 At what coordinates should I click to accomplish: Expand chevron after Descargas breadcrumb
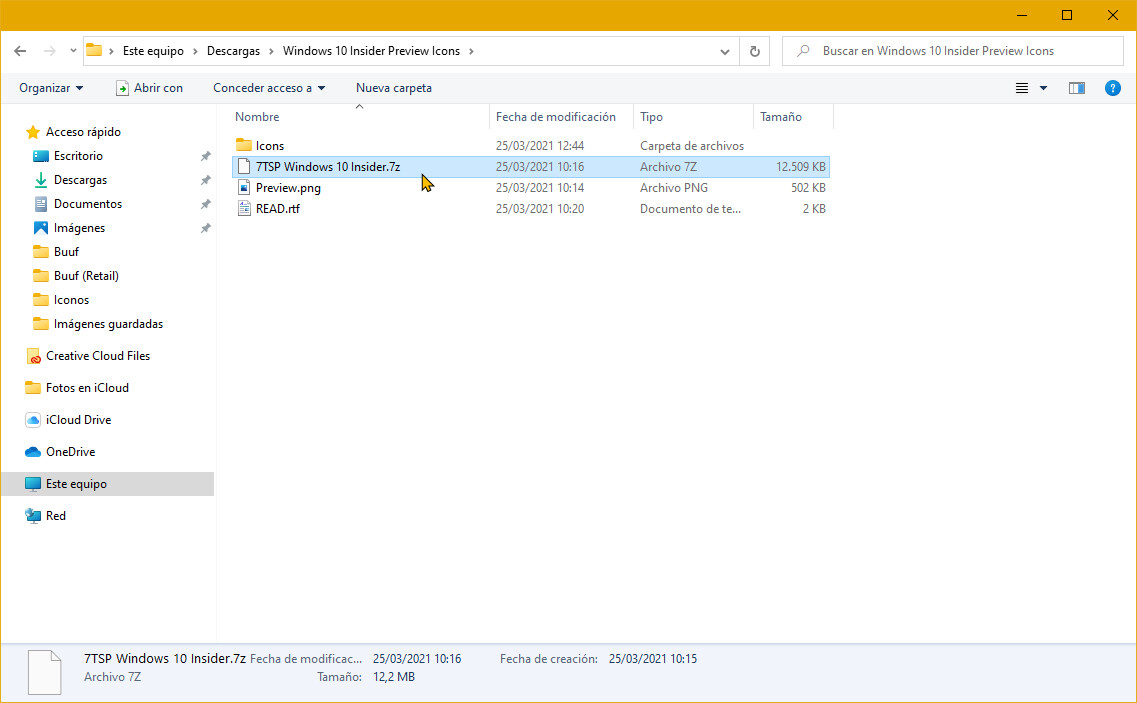pos(271,51)
